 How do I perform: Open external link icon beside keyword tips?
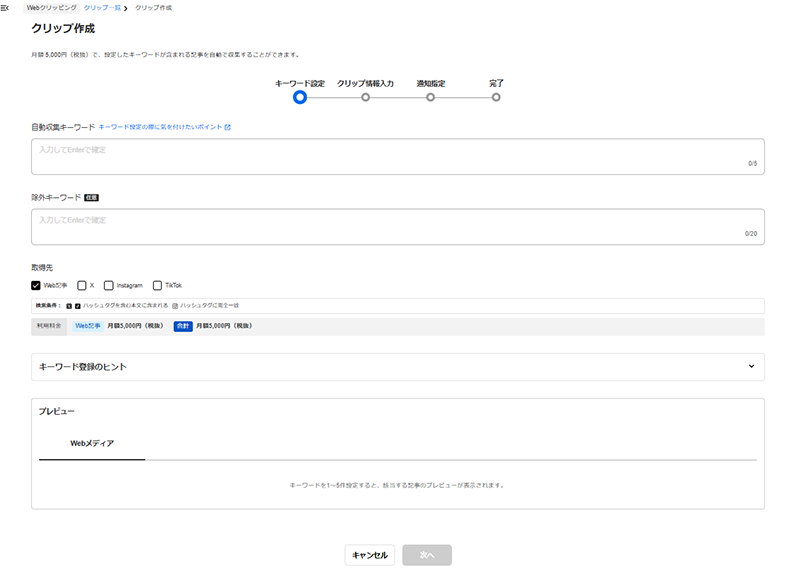(x=228, y=127)
